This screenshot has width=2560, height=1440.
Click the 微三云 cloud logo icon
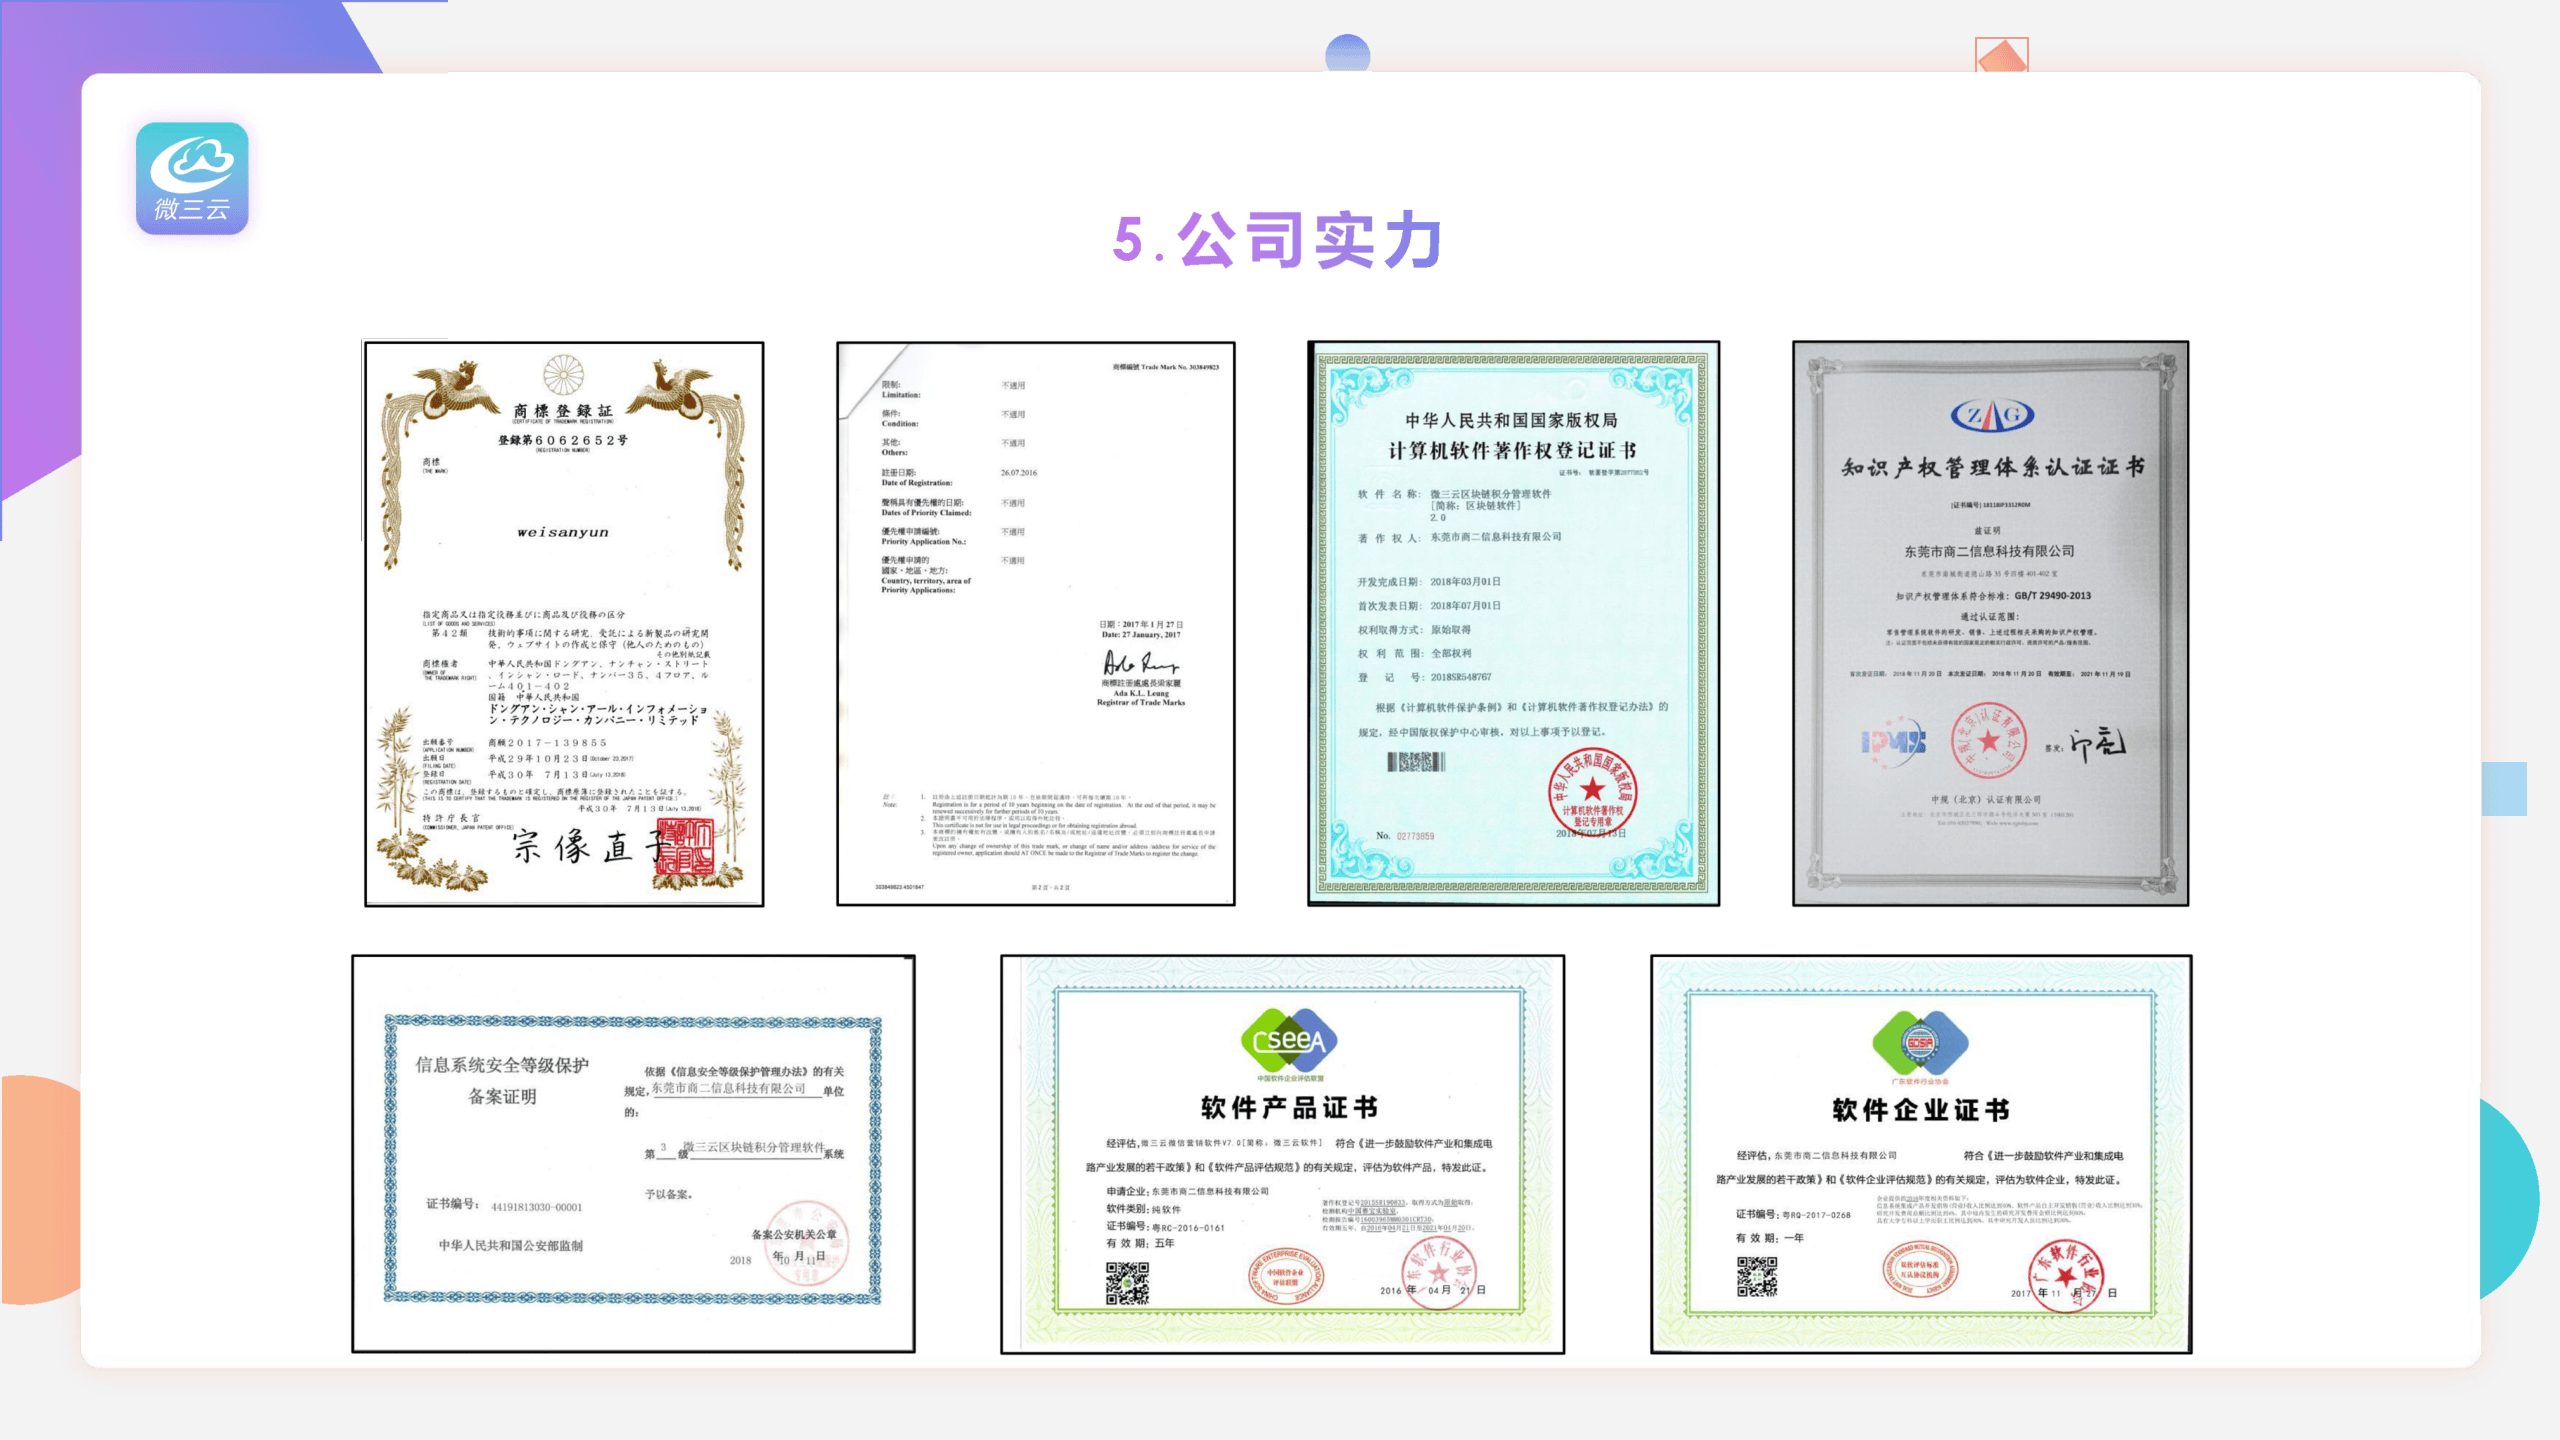click(192, 178)
